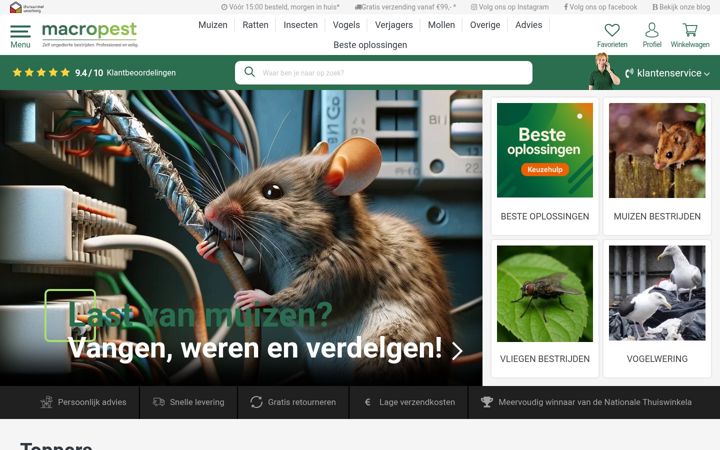This screenshot has width=720, height=450.
Task: Click Meervoudig winnaar Nationale Thuiswinkel text
Action: click(x=595, y=402)
